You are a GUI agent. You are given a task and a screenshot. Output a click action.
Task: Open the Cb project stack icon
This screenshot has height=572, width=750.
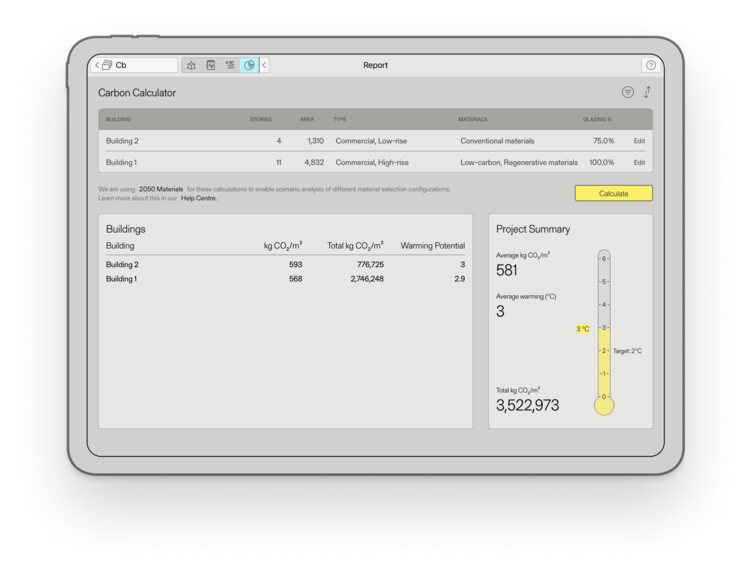(x=107, y=65)
